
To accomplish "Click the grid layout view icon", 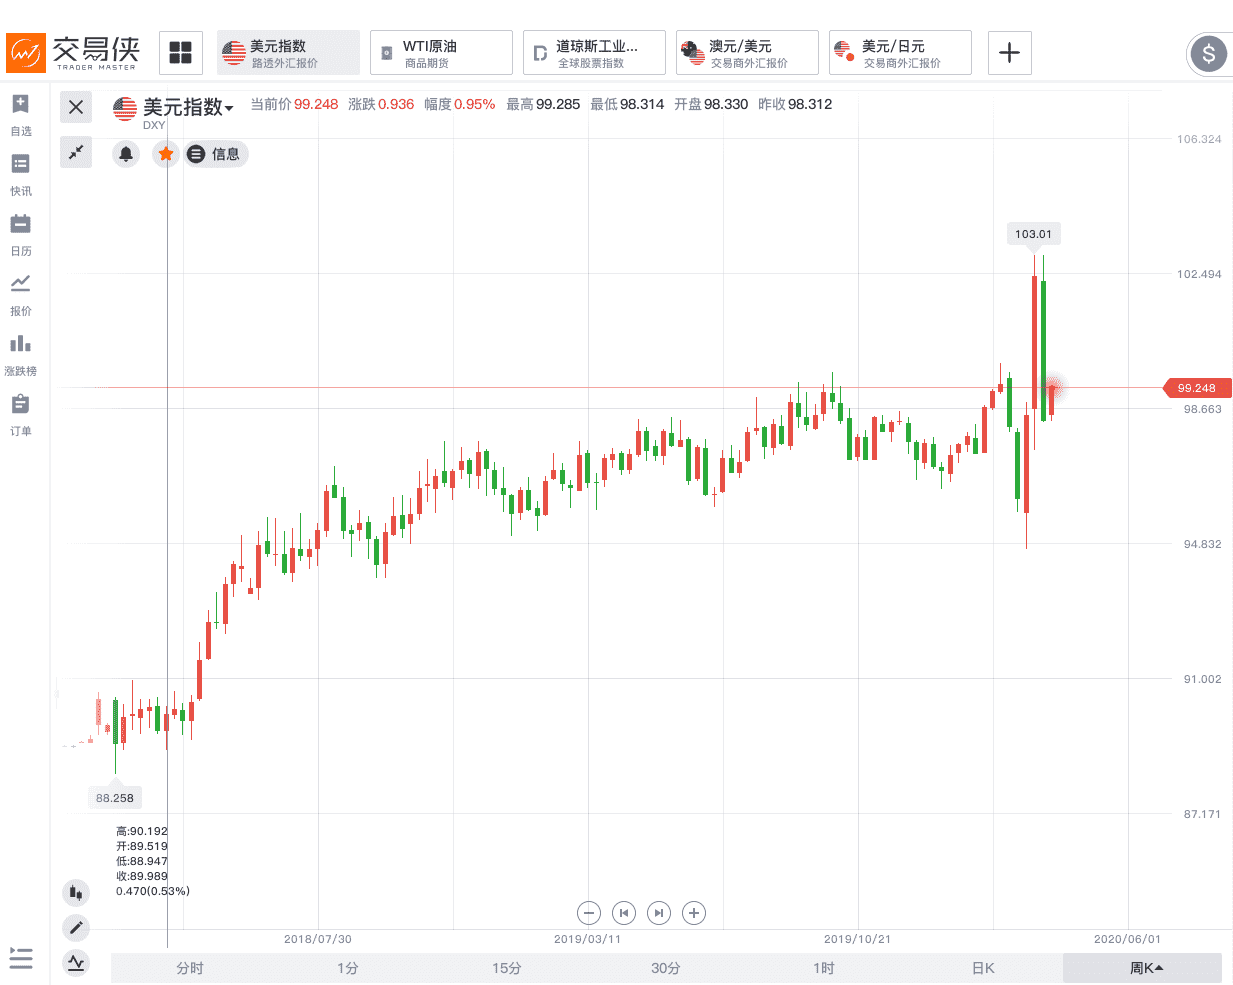I will 181,53.
